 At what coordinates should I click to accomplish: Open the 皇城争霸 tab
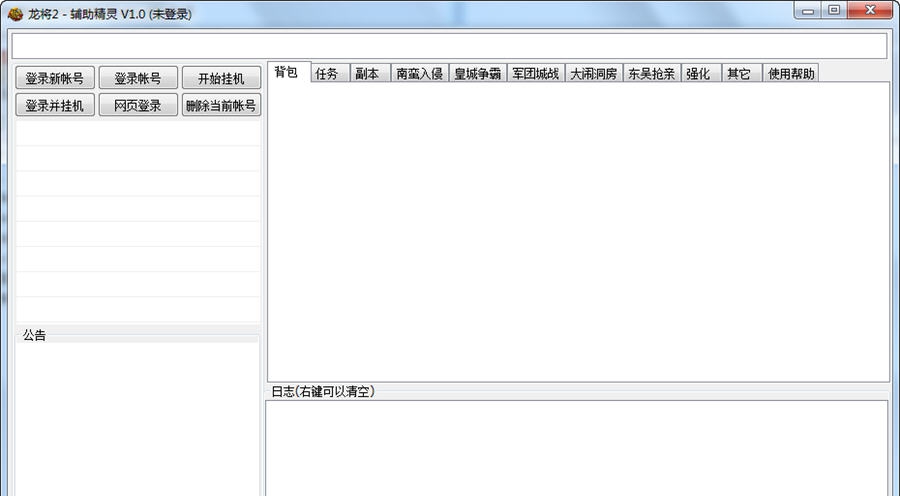click(x=478, y=73)
